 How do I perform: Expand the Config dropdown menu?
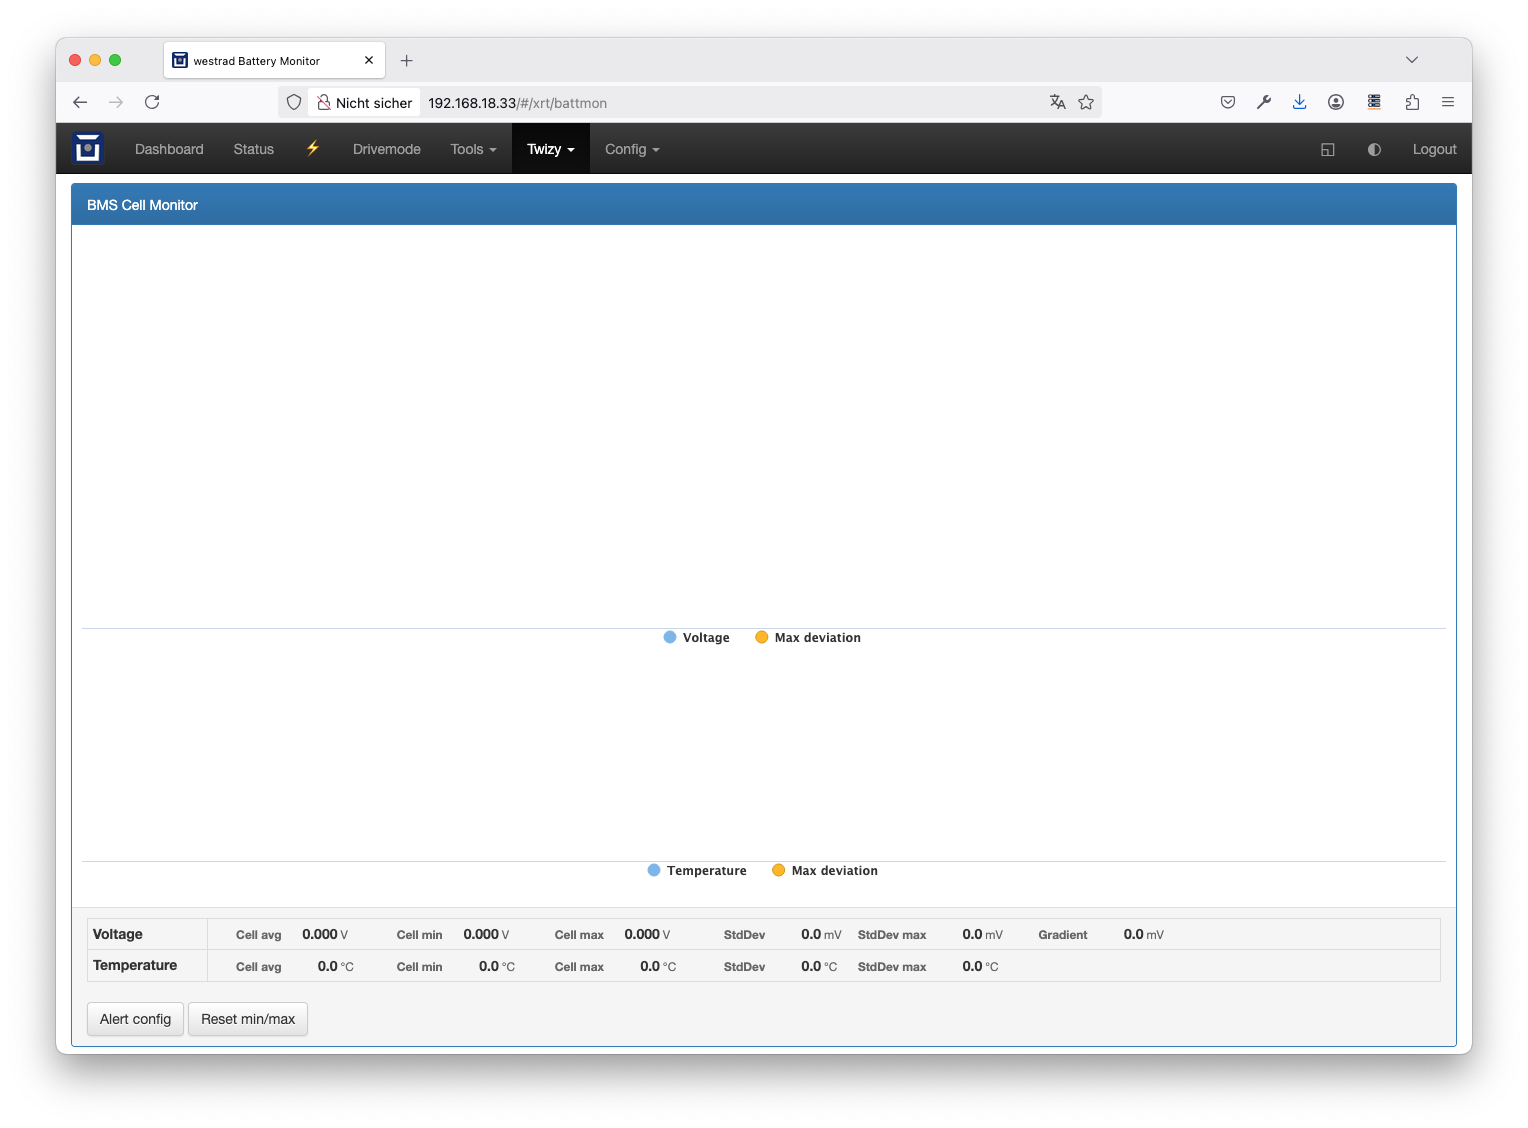pyautogui.click(x=632, y=149)
